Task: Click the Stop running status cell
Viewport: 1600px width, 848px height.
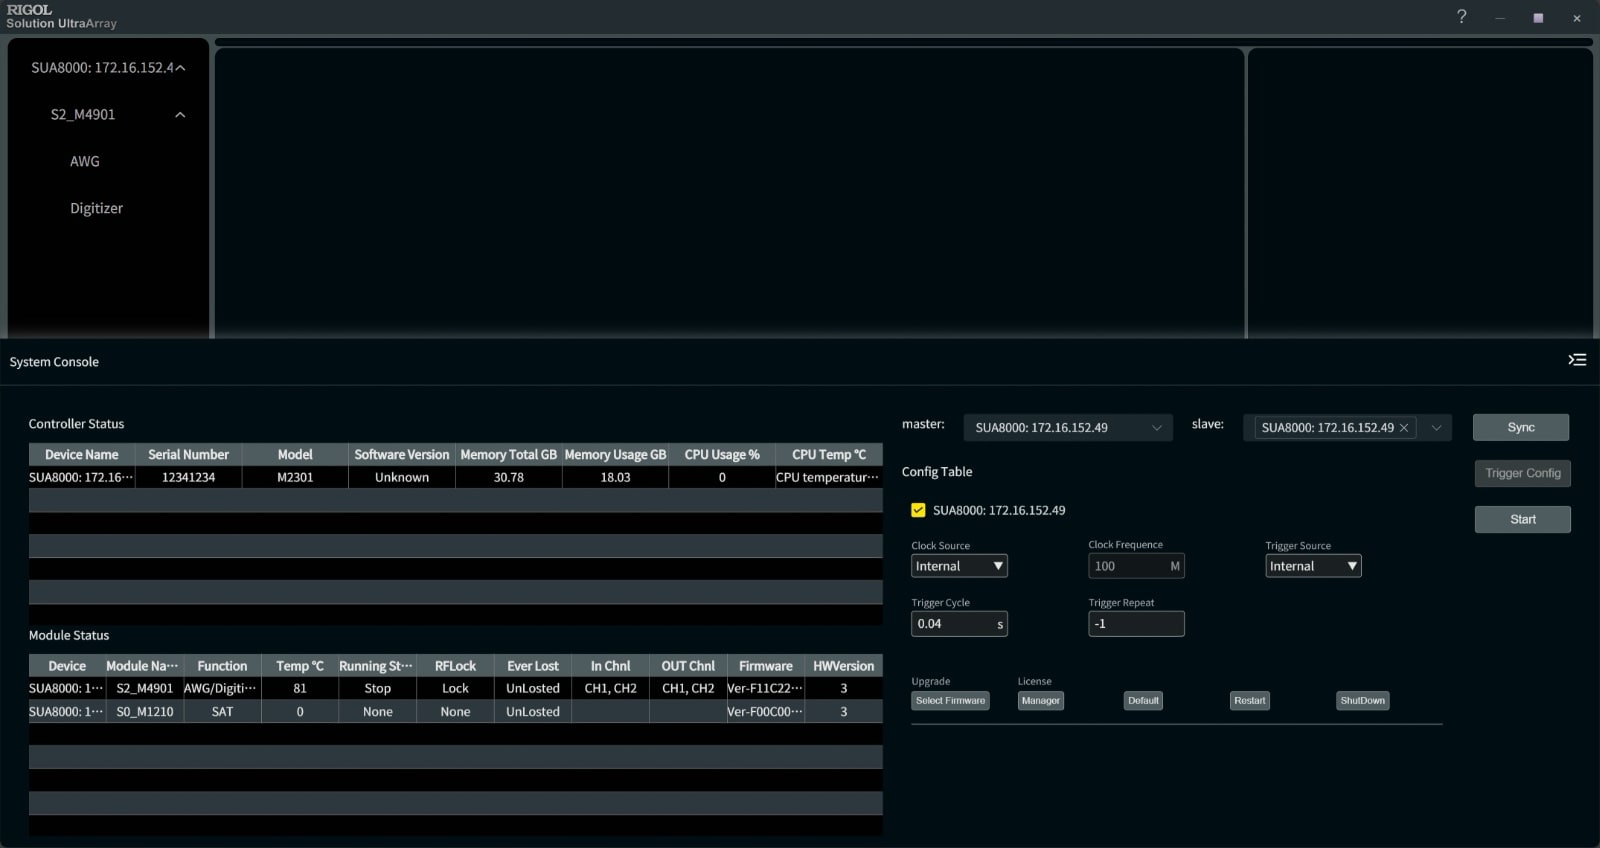Action: (377, 689)
